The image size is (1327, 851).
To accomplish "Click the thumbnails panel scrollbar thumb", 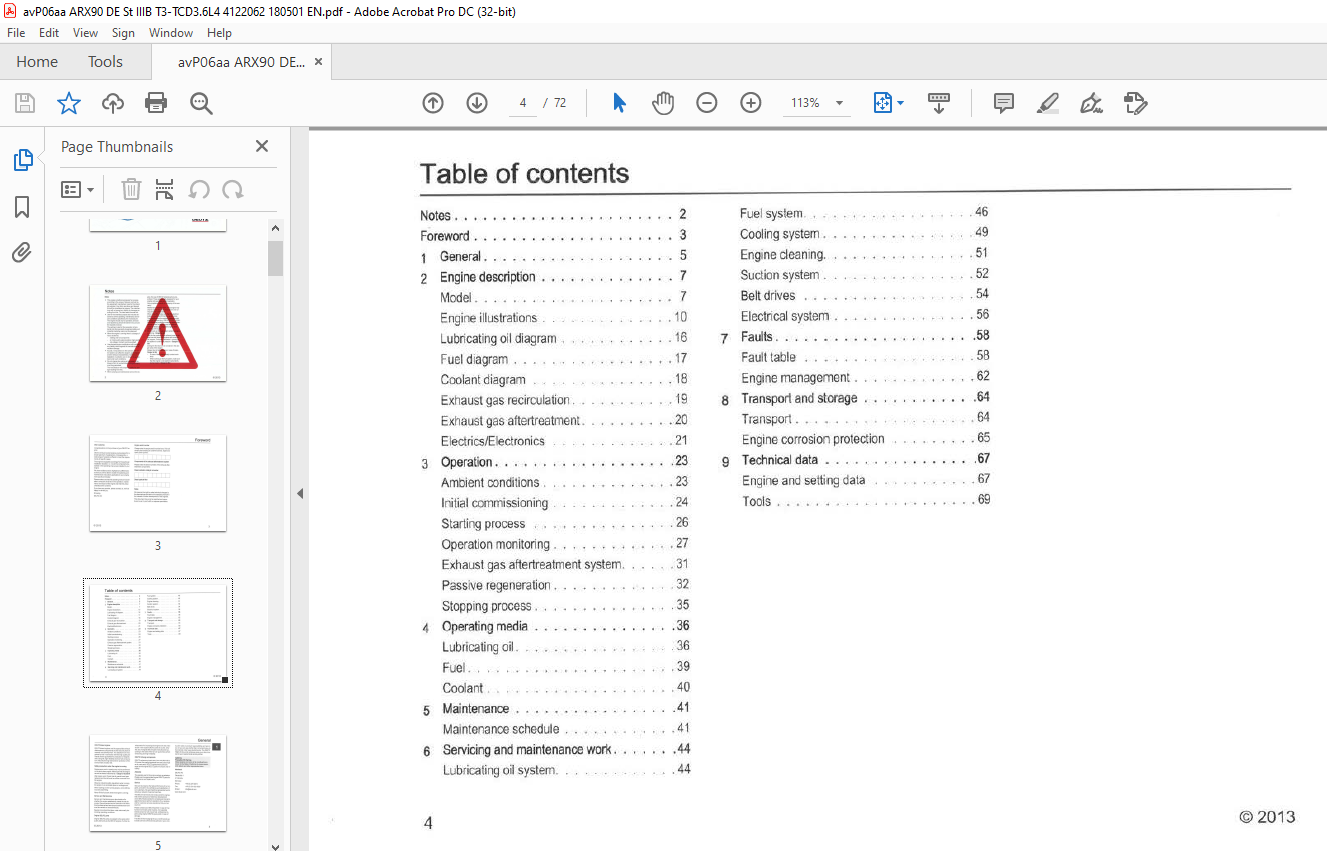I will [x=276, y=257].
